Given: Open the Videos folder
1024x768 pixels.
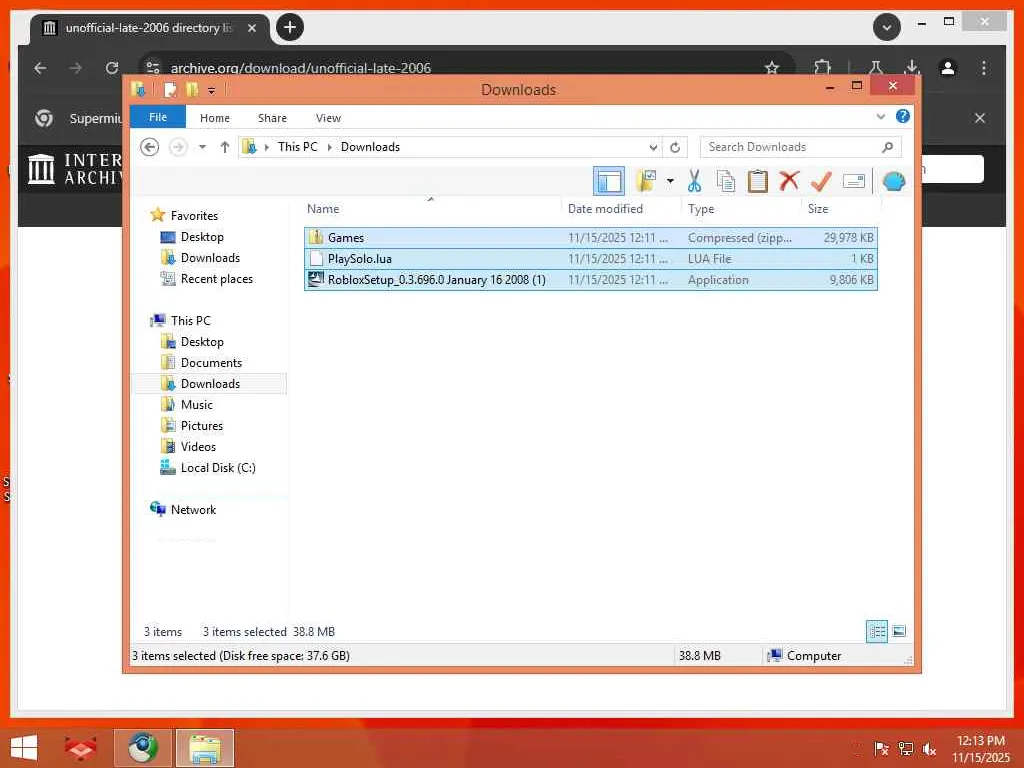Looking at the screenshot, I should 198,447.
